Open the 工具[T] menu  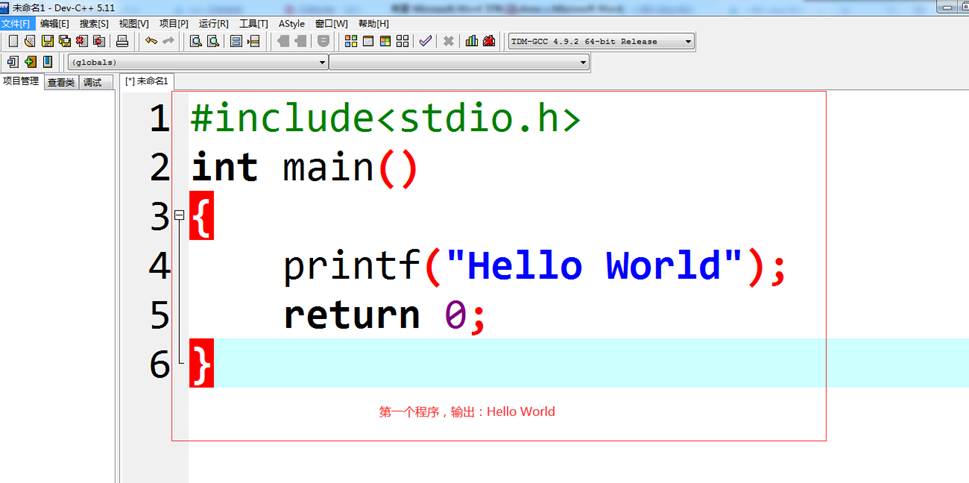pyautogui.click(x=253, y=23)
